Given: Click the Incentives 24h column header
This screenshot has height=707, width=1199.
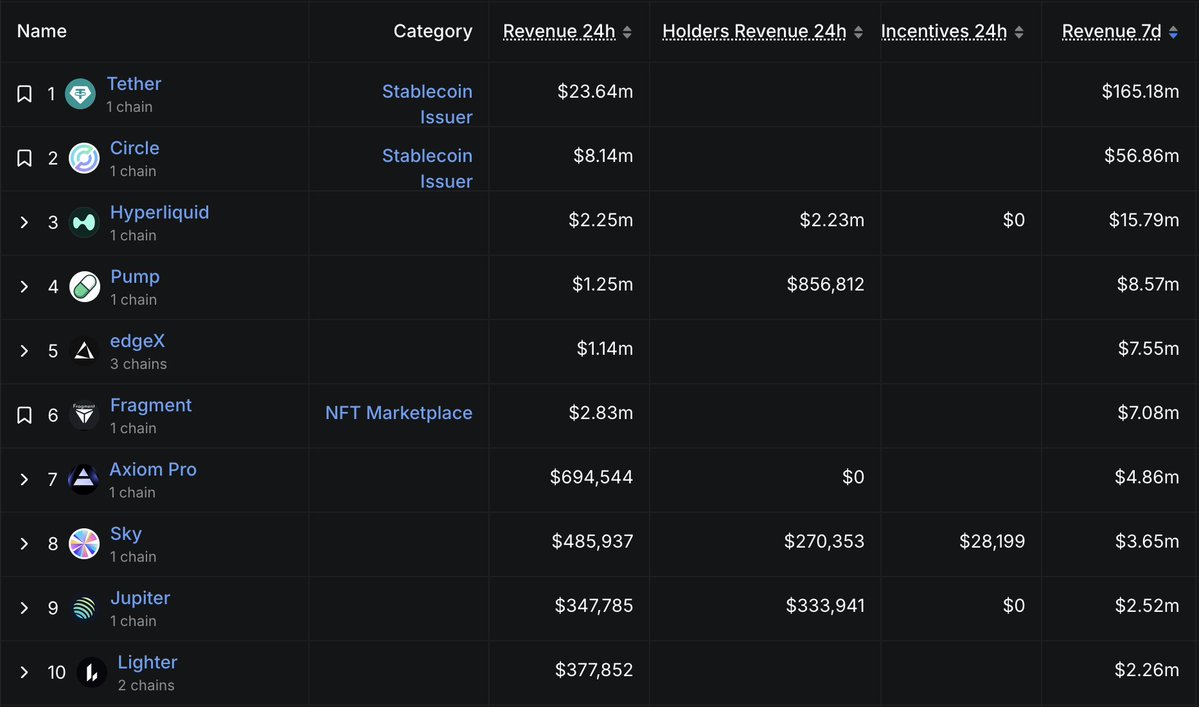Looking at the screenshot, I should 944,31.
